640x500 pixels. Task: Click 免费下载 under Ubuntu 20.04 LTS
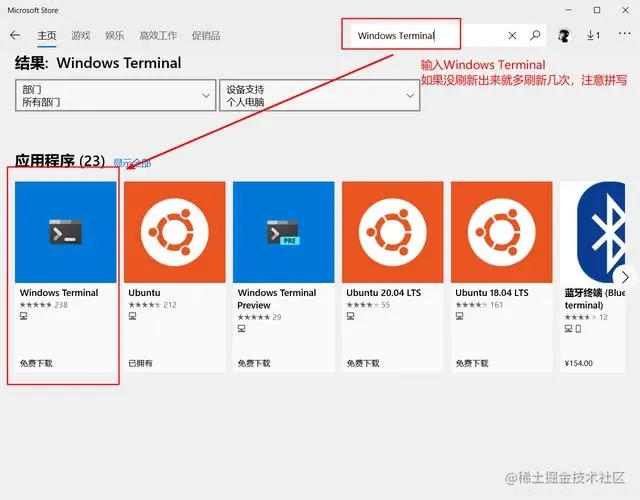(x=363, y=363)
